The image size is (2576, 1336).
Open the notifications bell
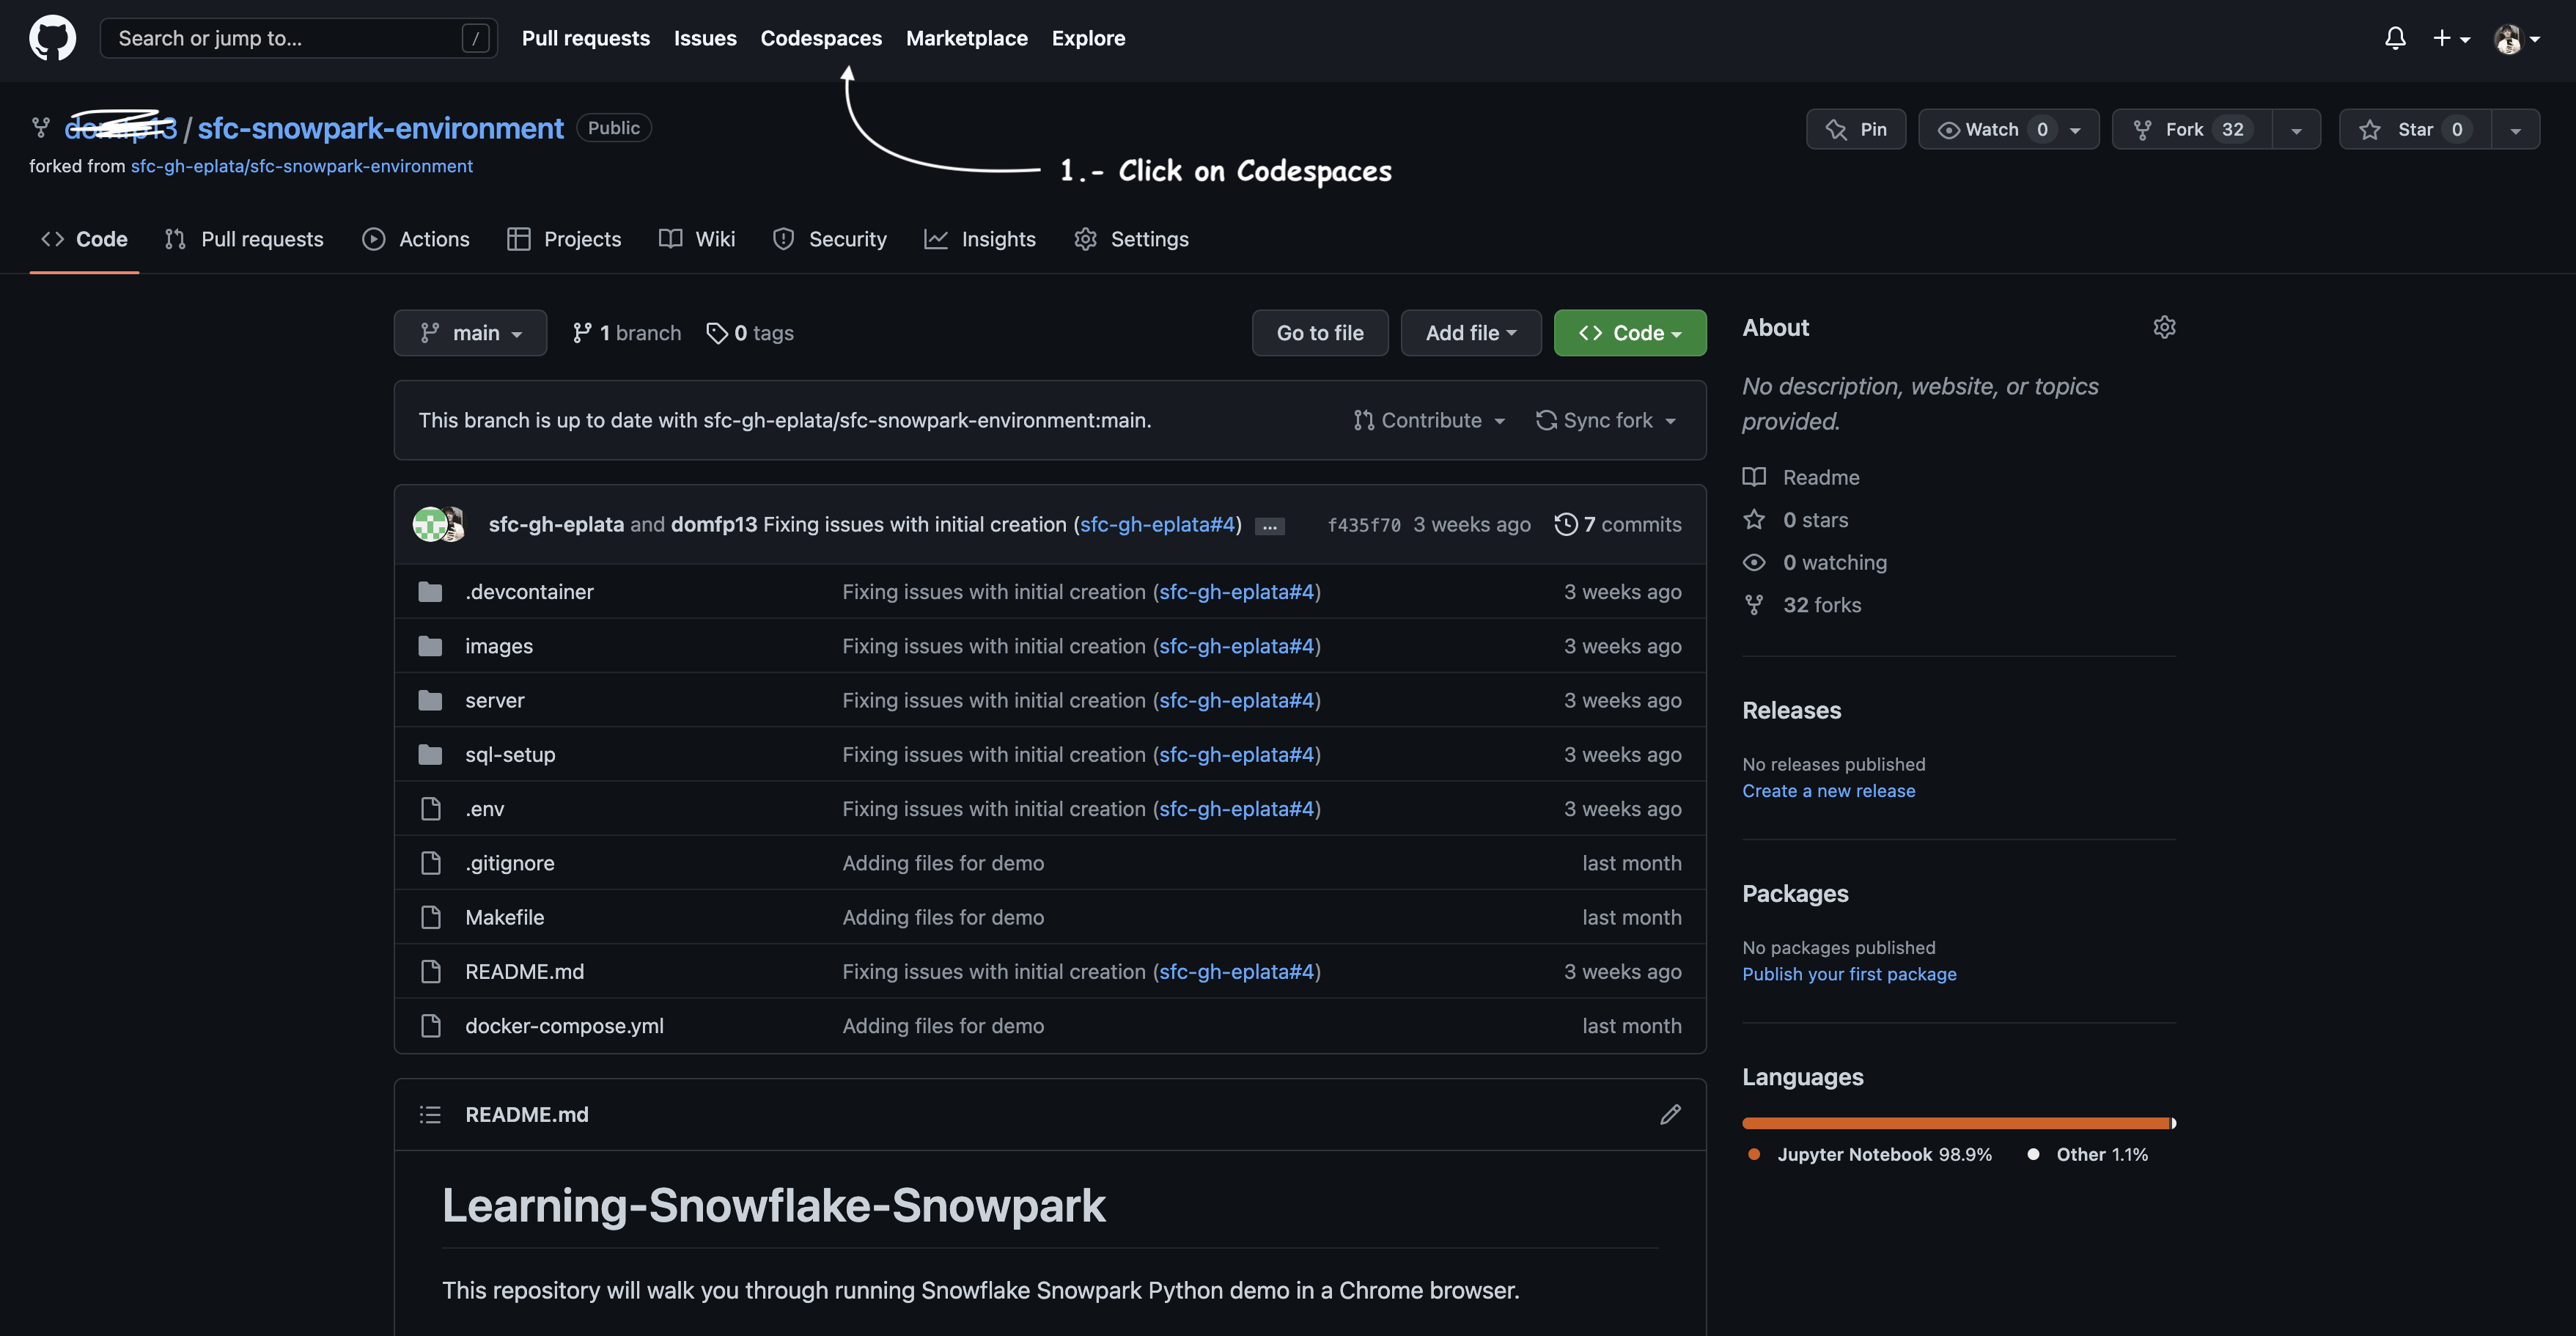(2394, 38)
